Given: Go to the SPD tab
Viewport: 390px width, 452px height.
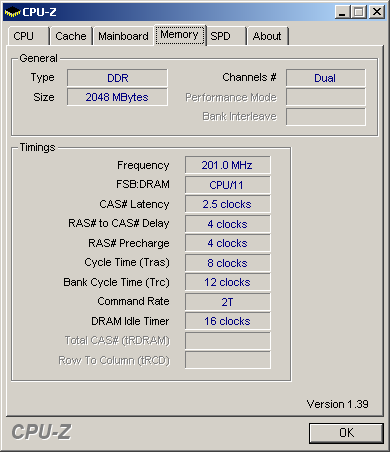Looking at the screenshot, I should (226, 36).
